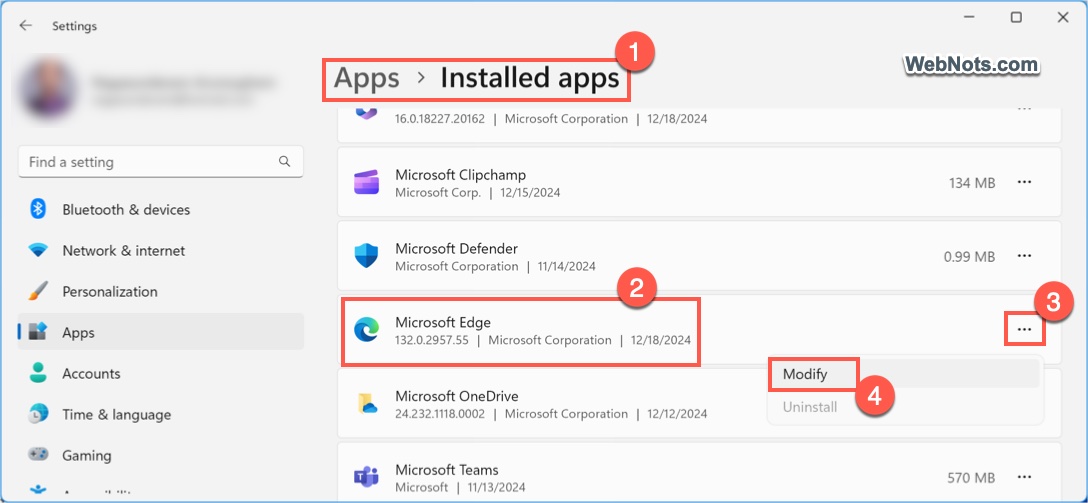The image size is (1088, 503).
Task: Click the Microsoft Teams app name
Action: pos(447,470)
